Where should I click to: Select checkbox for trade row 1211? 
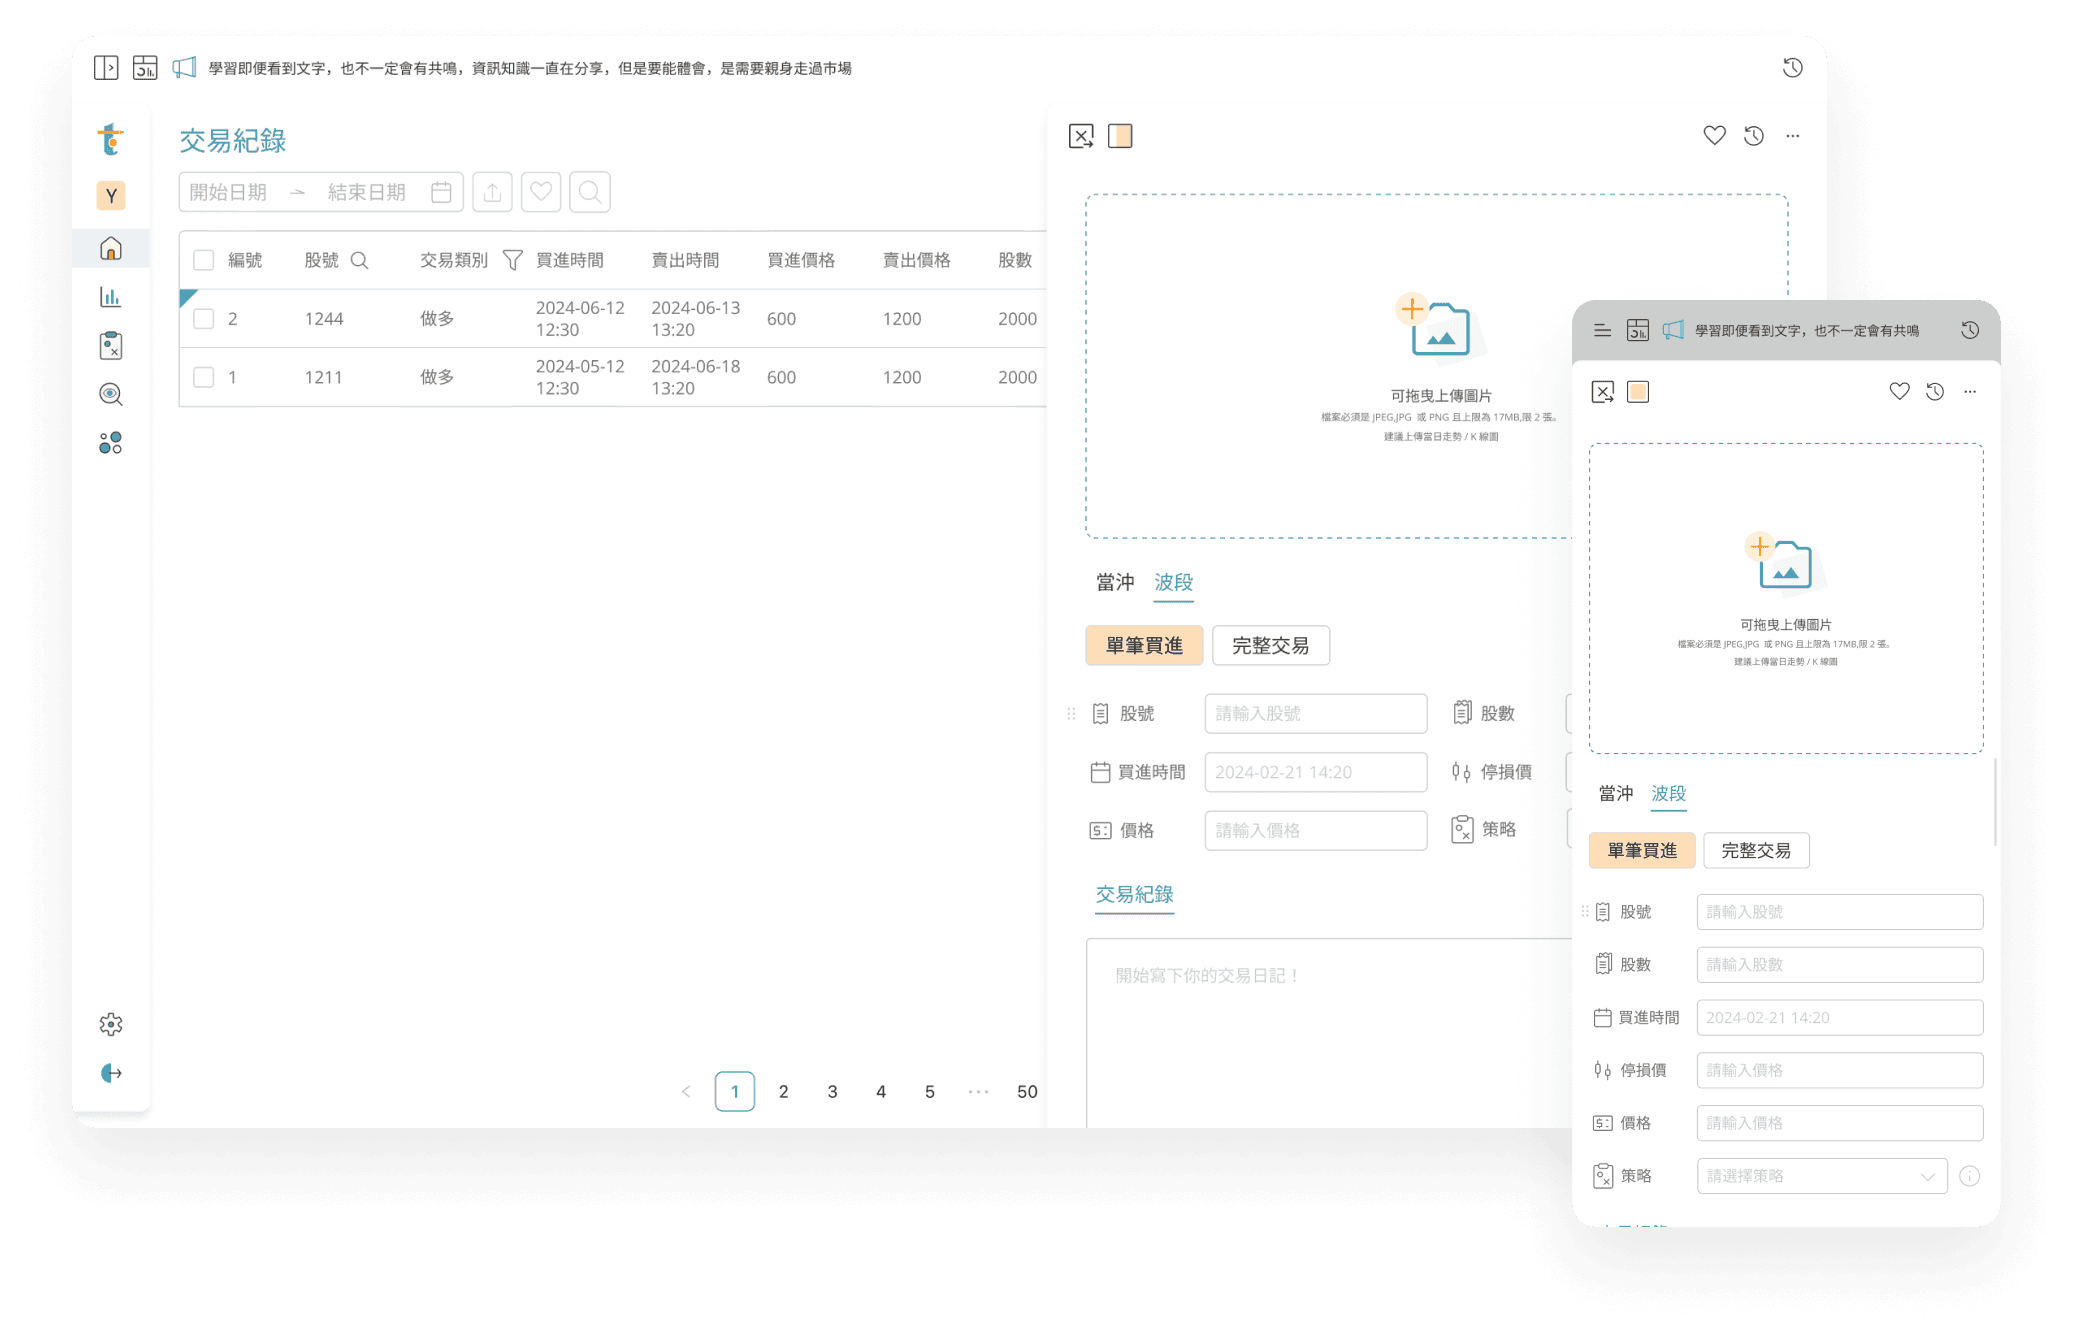pyautogui.click(x=204, y=377)
